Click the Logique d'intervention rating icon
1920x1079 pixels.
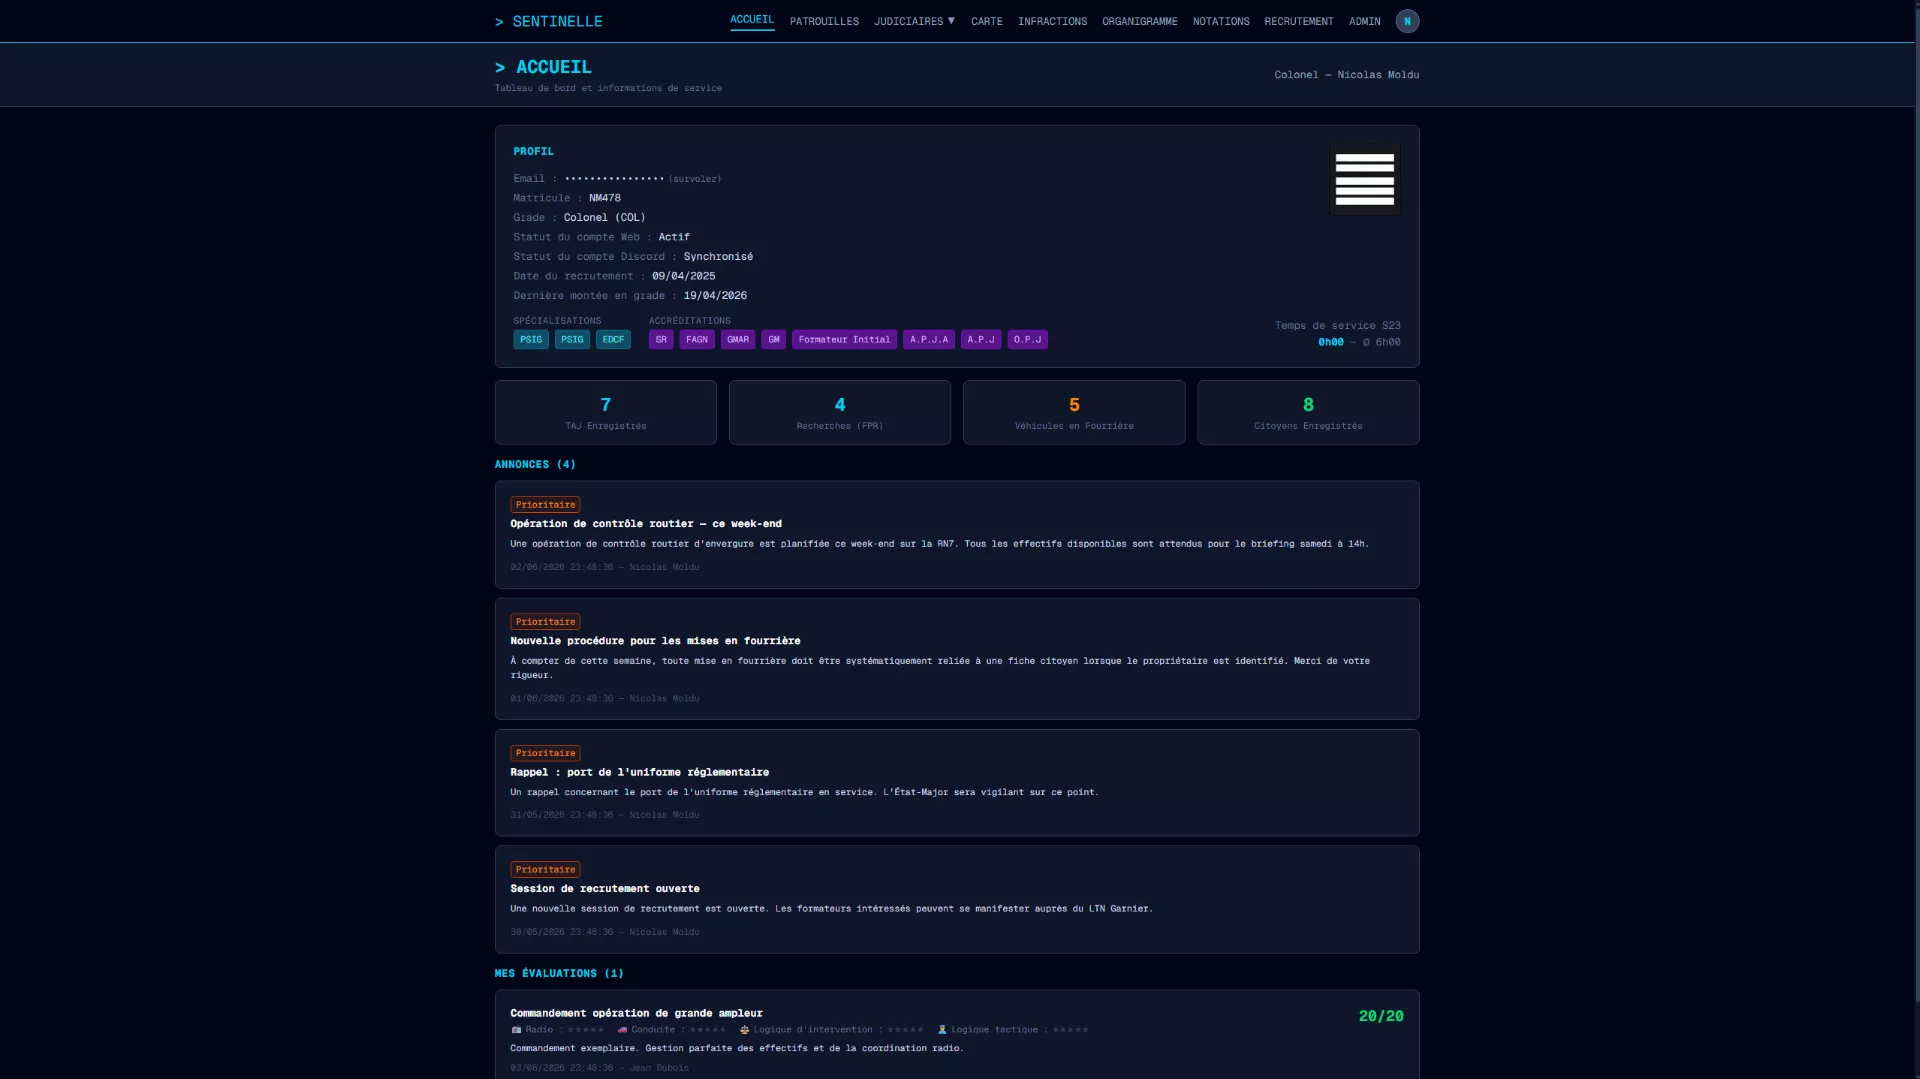point(744,1030)
